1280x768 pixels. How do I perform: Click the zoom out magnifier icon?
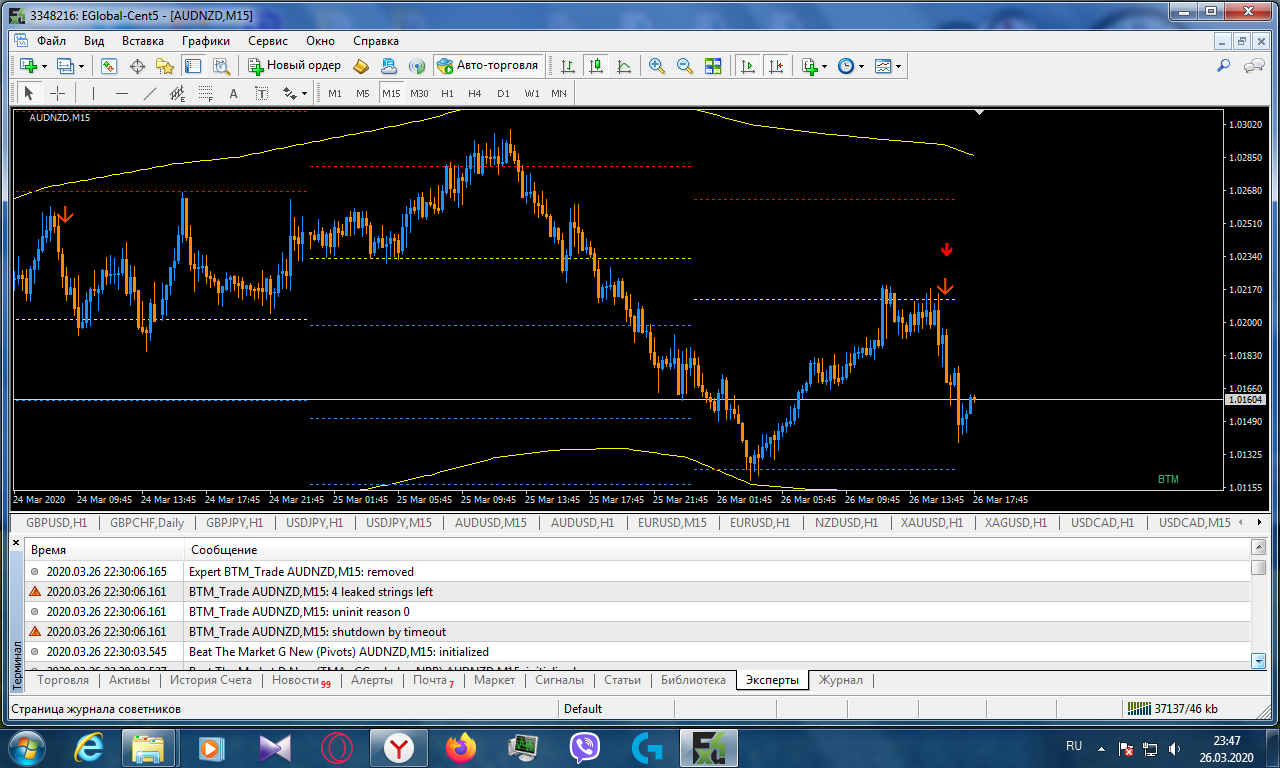click(x=685, y=66)
